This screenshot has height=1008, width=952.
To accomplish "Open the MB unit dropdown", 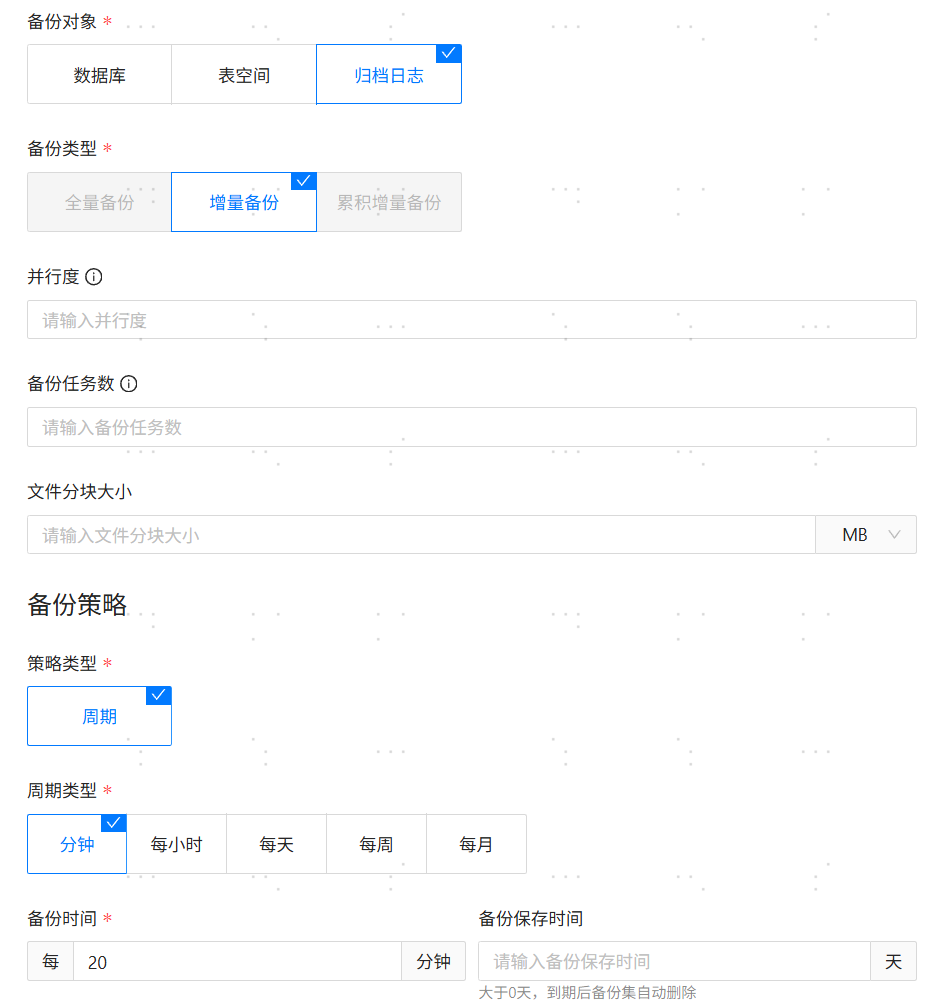I will [x=866, y=535].
